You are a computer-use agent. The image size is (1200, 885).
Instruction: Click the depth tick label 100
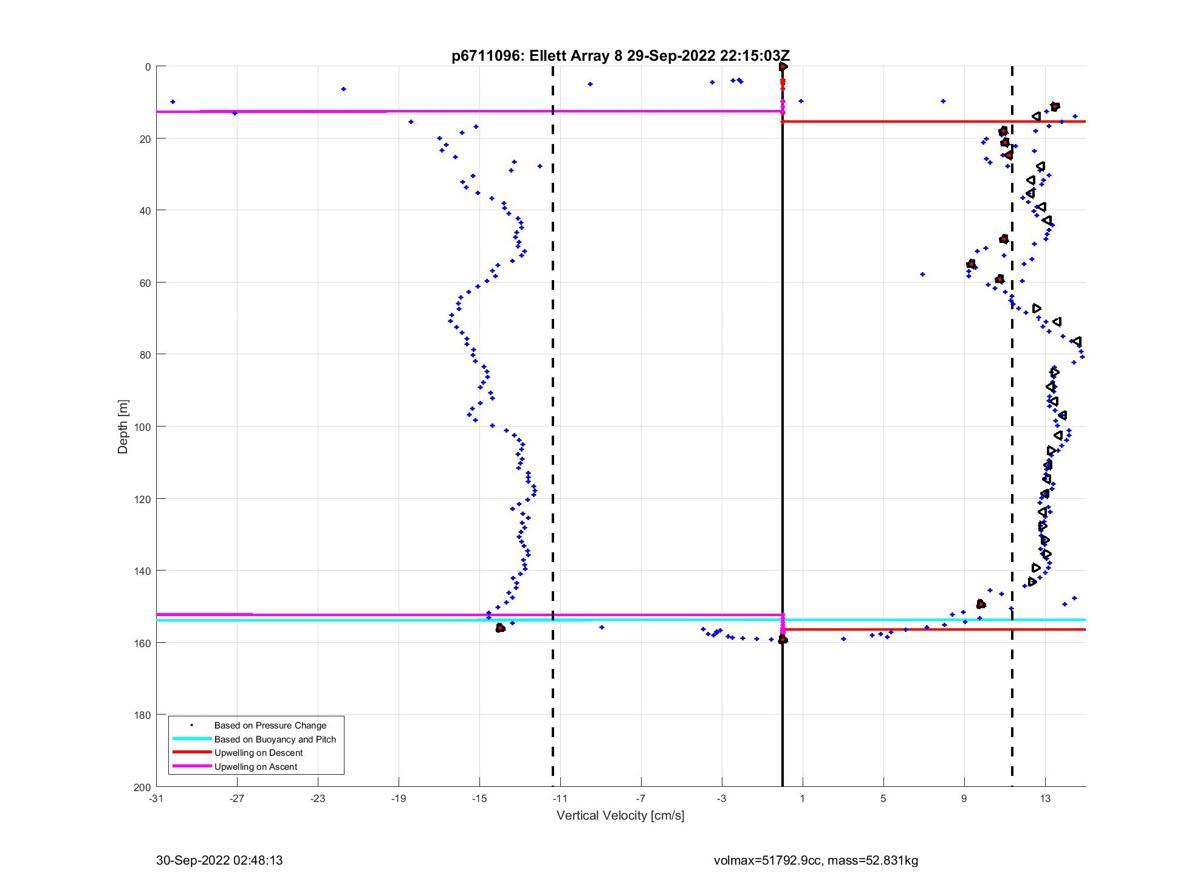click(x=142, y=427)
